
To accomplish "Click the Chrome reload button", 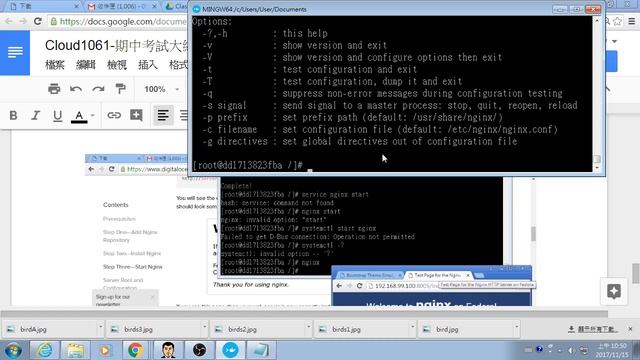I will tap(38, 21).
